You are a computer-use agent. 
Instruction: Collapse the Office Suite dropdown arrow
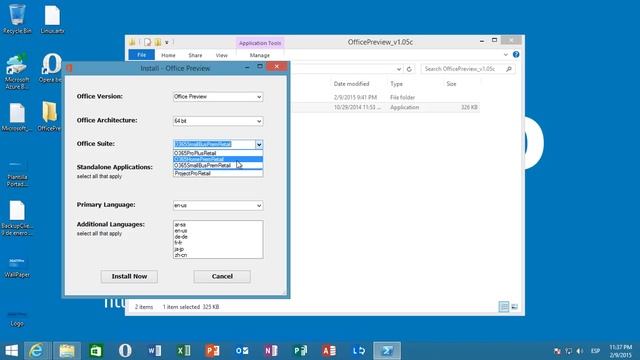259,144
